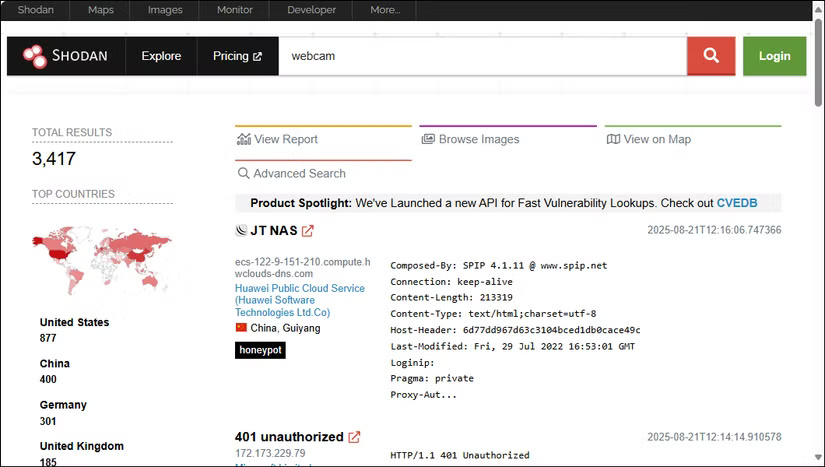The height and width of the screenshot is (467, 825).
Task: Open external link icon beside 401 unauthorized
Action: pyautogui.click(x=354, y=437)
